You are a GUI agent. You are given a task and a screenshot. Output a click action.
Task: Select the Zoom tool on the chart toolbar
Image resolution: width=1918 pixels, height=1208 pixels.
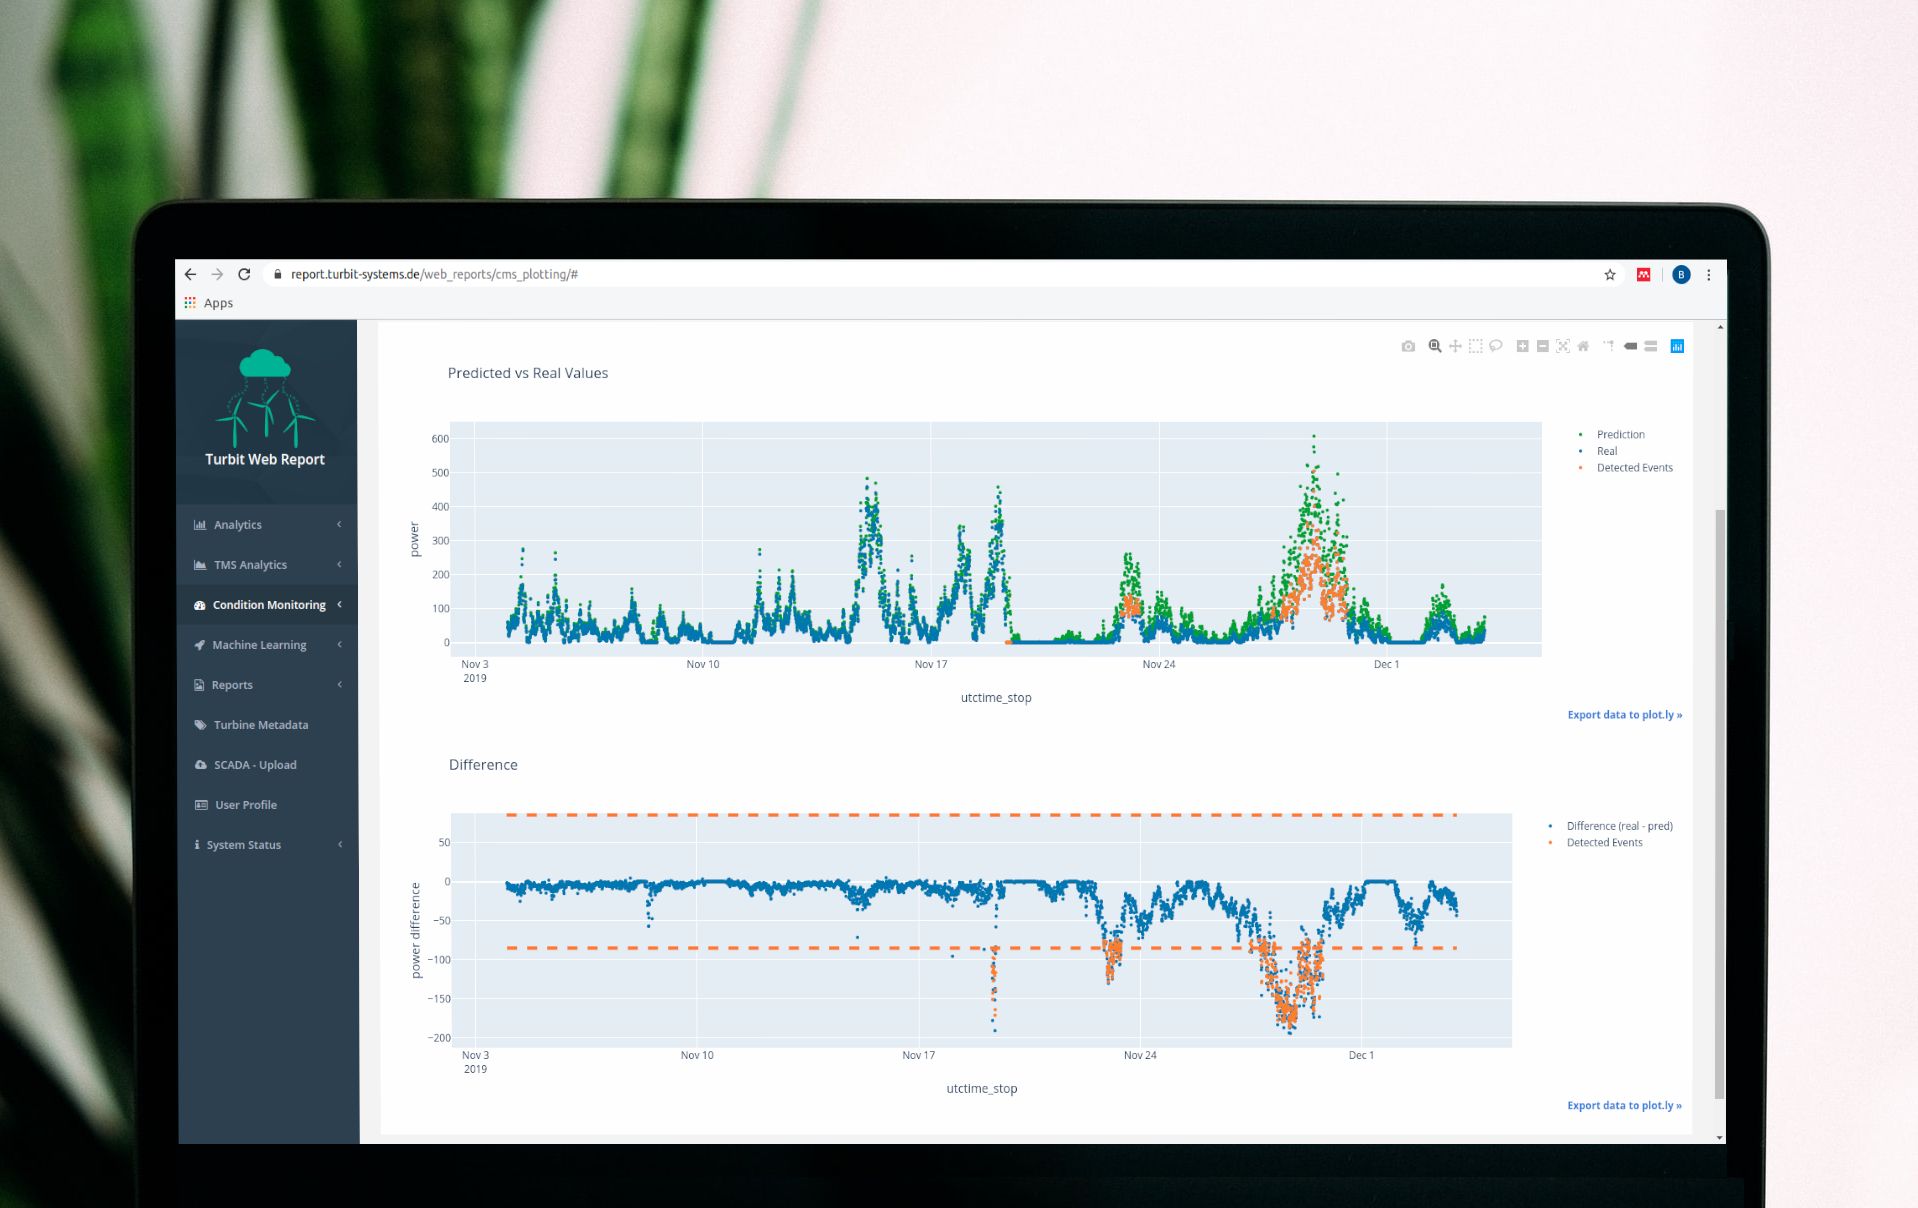click(x=1434, y=346)
